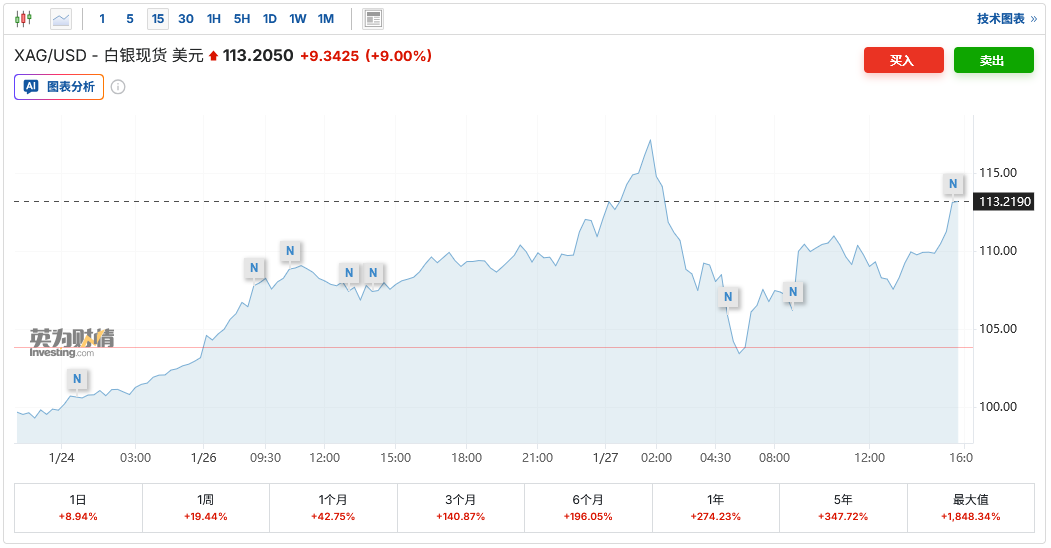Select the 15-minute interval

click(158, 18)
